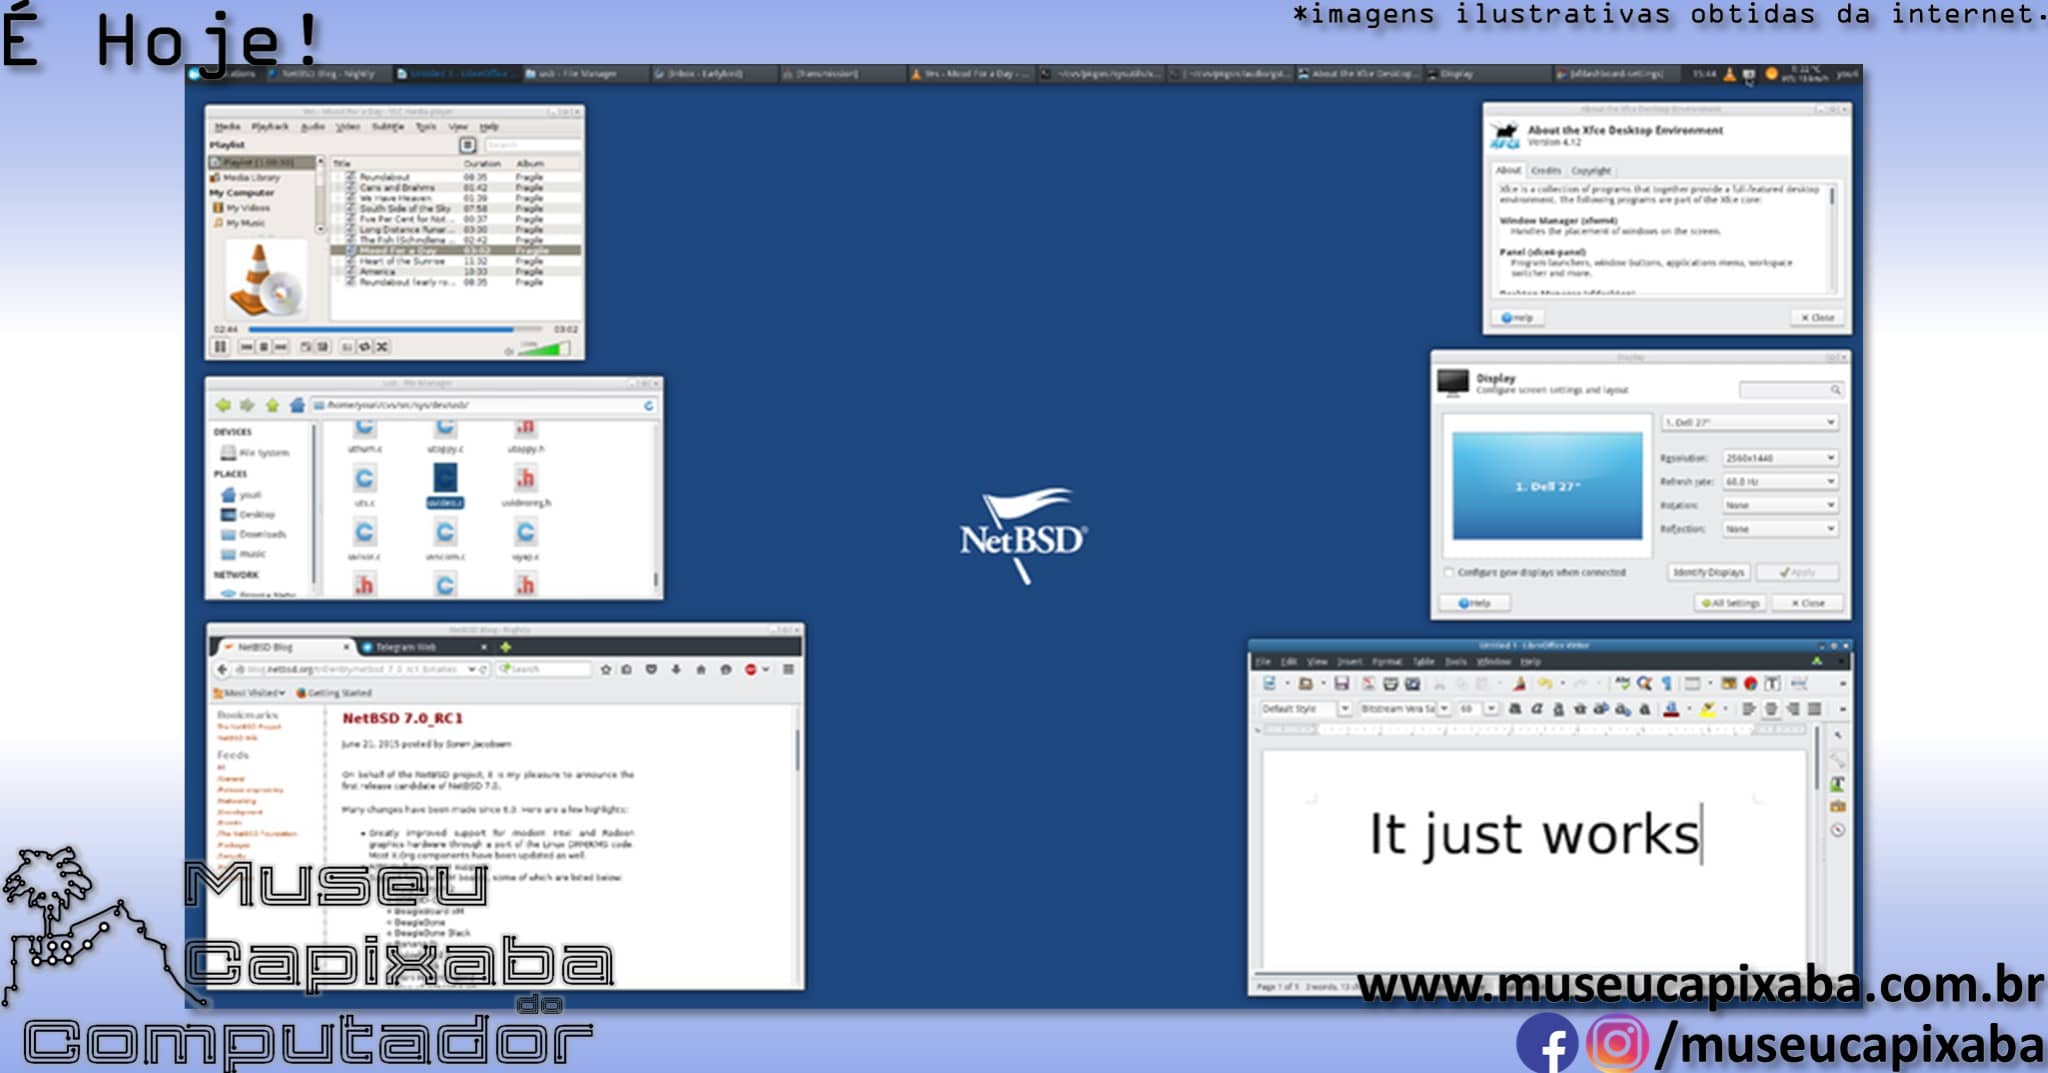
Task: Open the Resolution dropdown in Display settings
Action: [1780, 458]
